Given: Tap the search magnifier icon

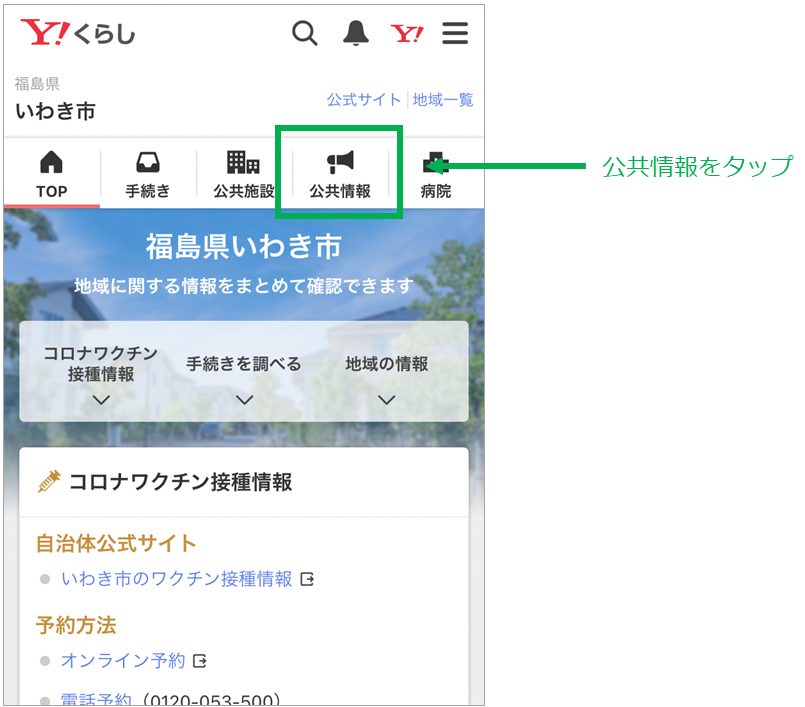Looking at the screenshot, I should pos(304,33).
